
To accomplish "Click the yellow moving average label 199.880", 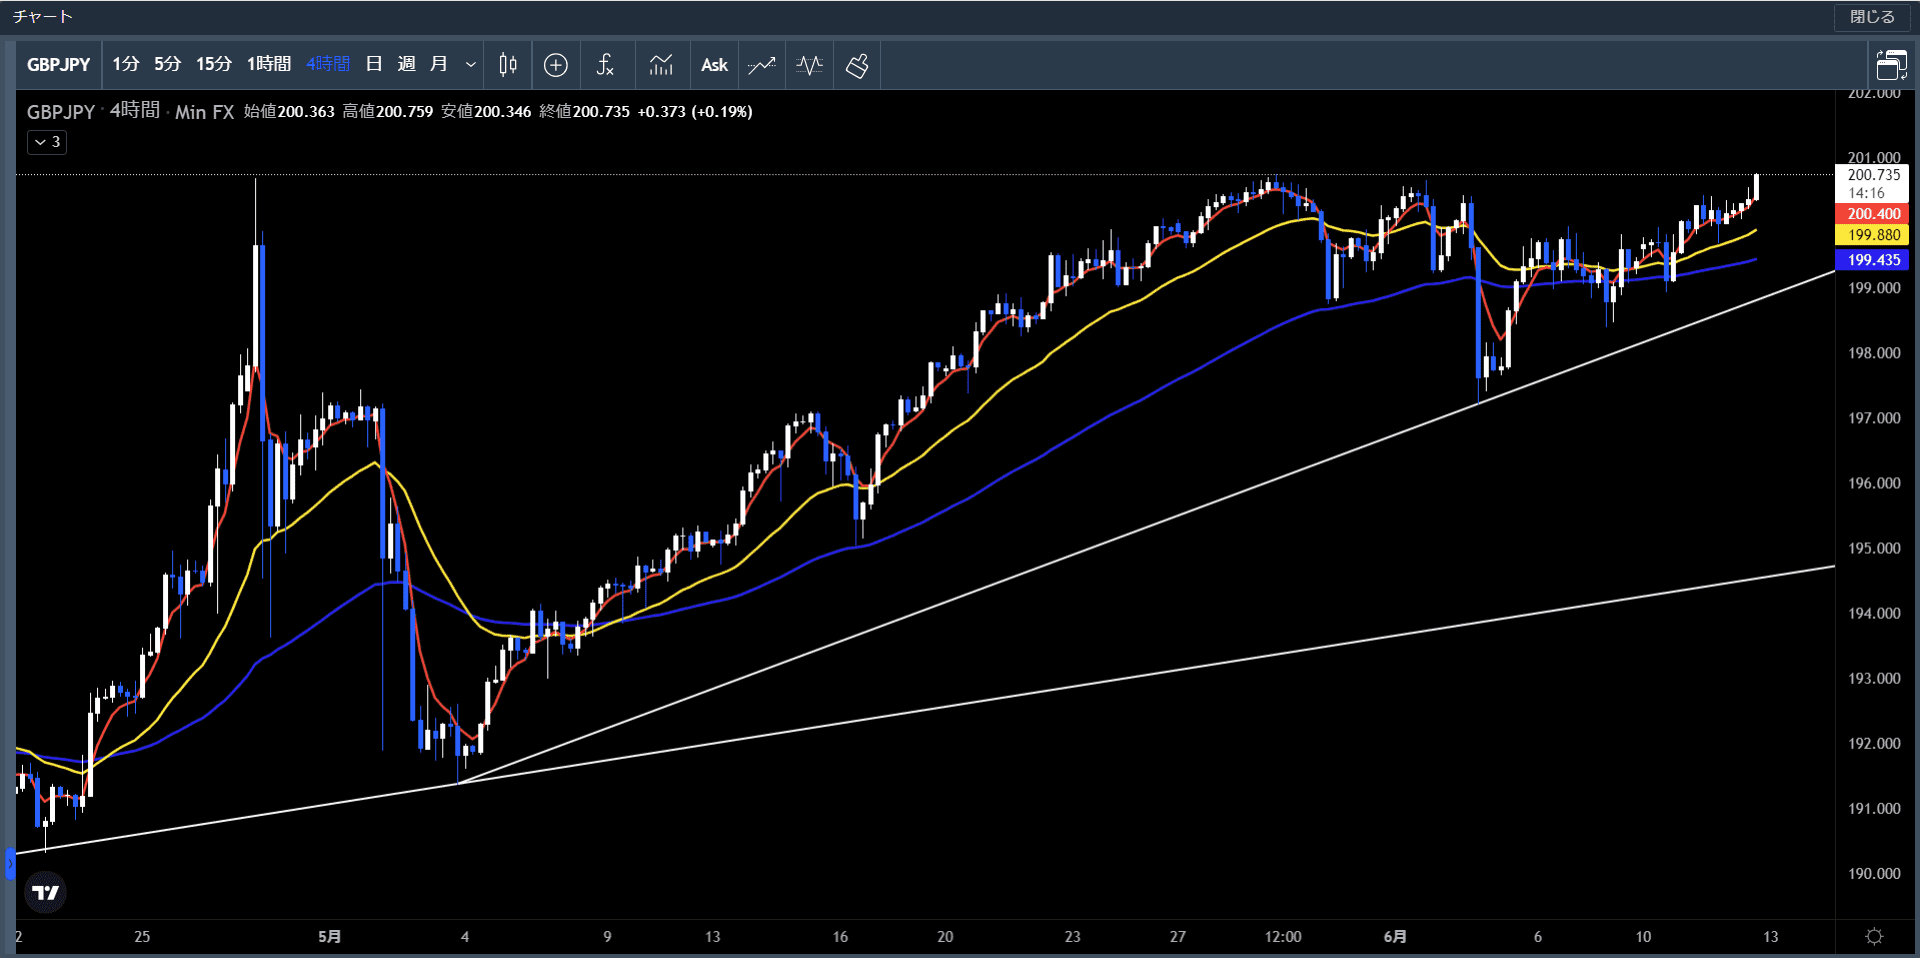I will point(1873,235).
